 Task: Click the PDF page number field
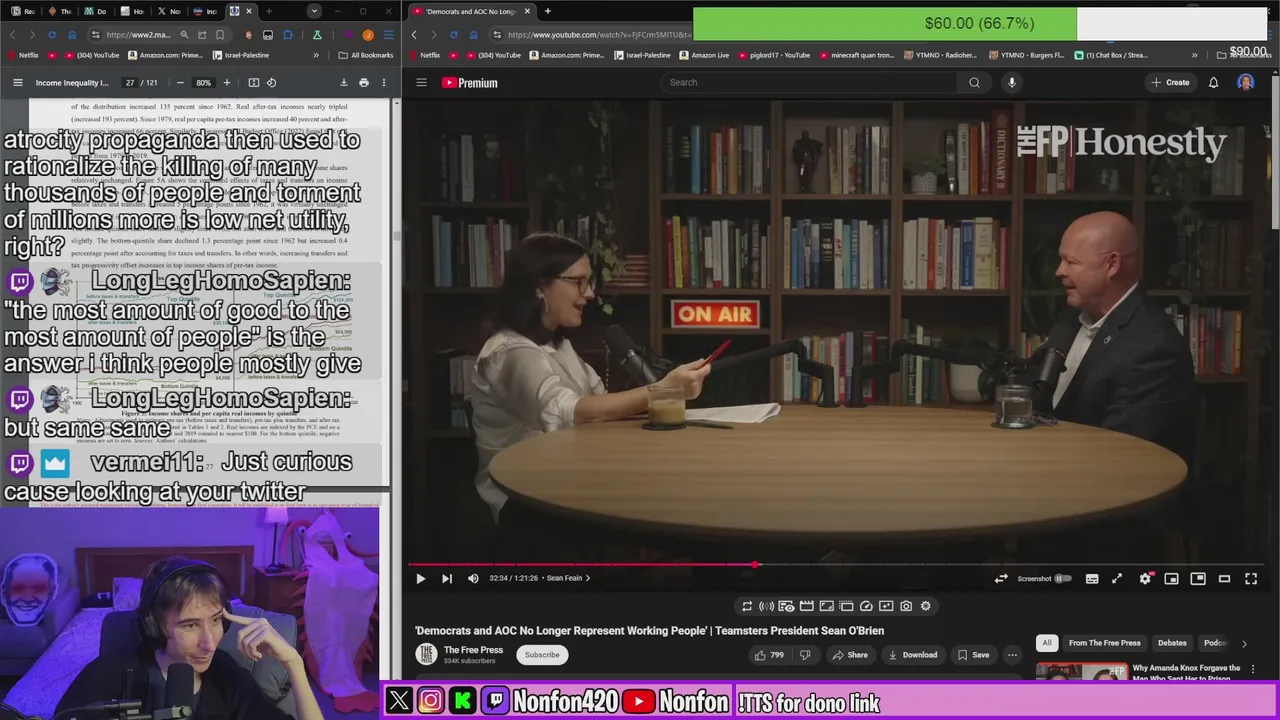130,83
